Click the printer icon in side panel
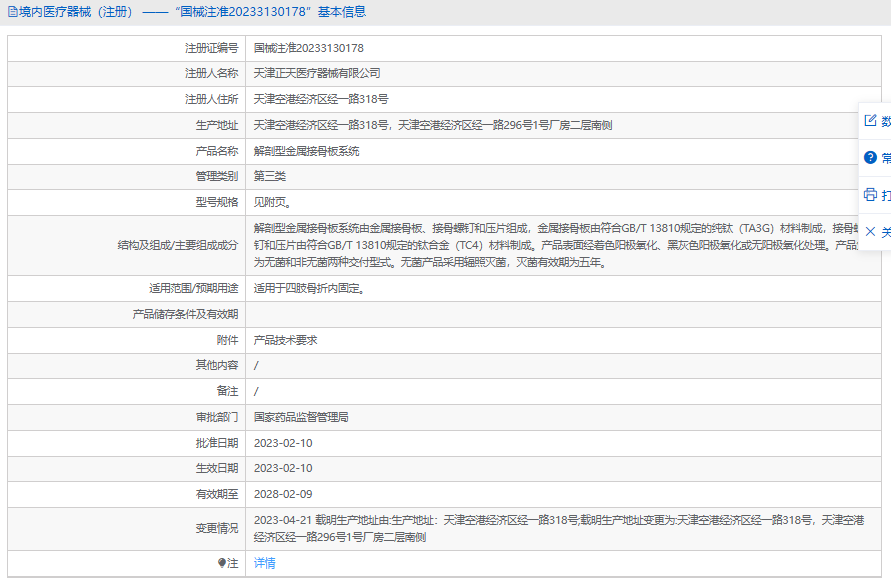Screen dimensions: 891x580 coord(870,194)
